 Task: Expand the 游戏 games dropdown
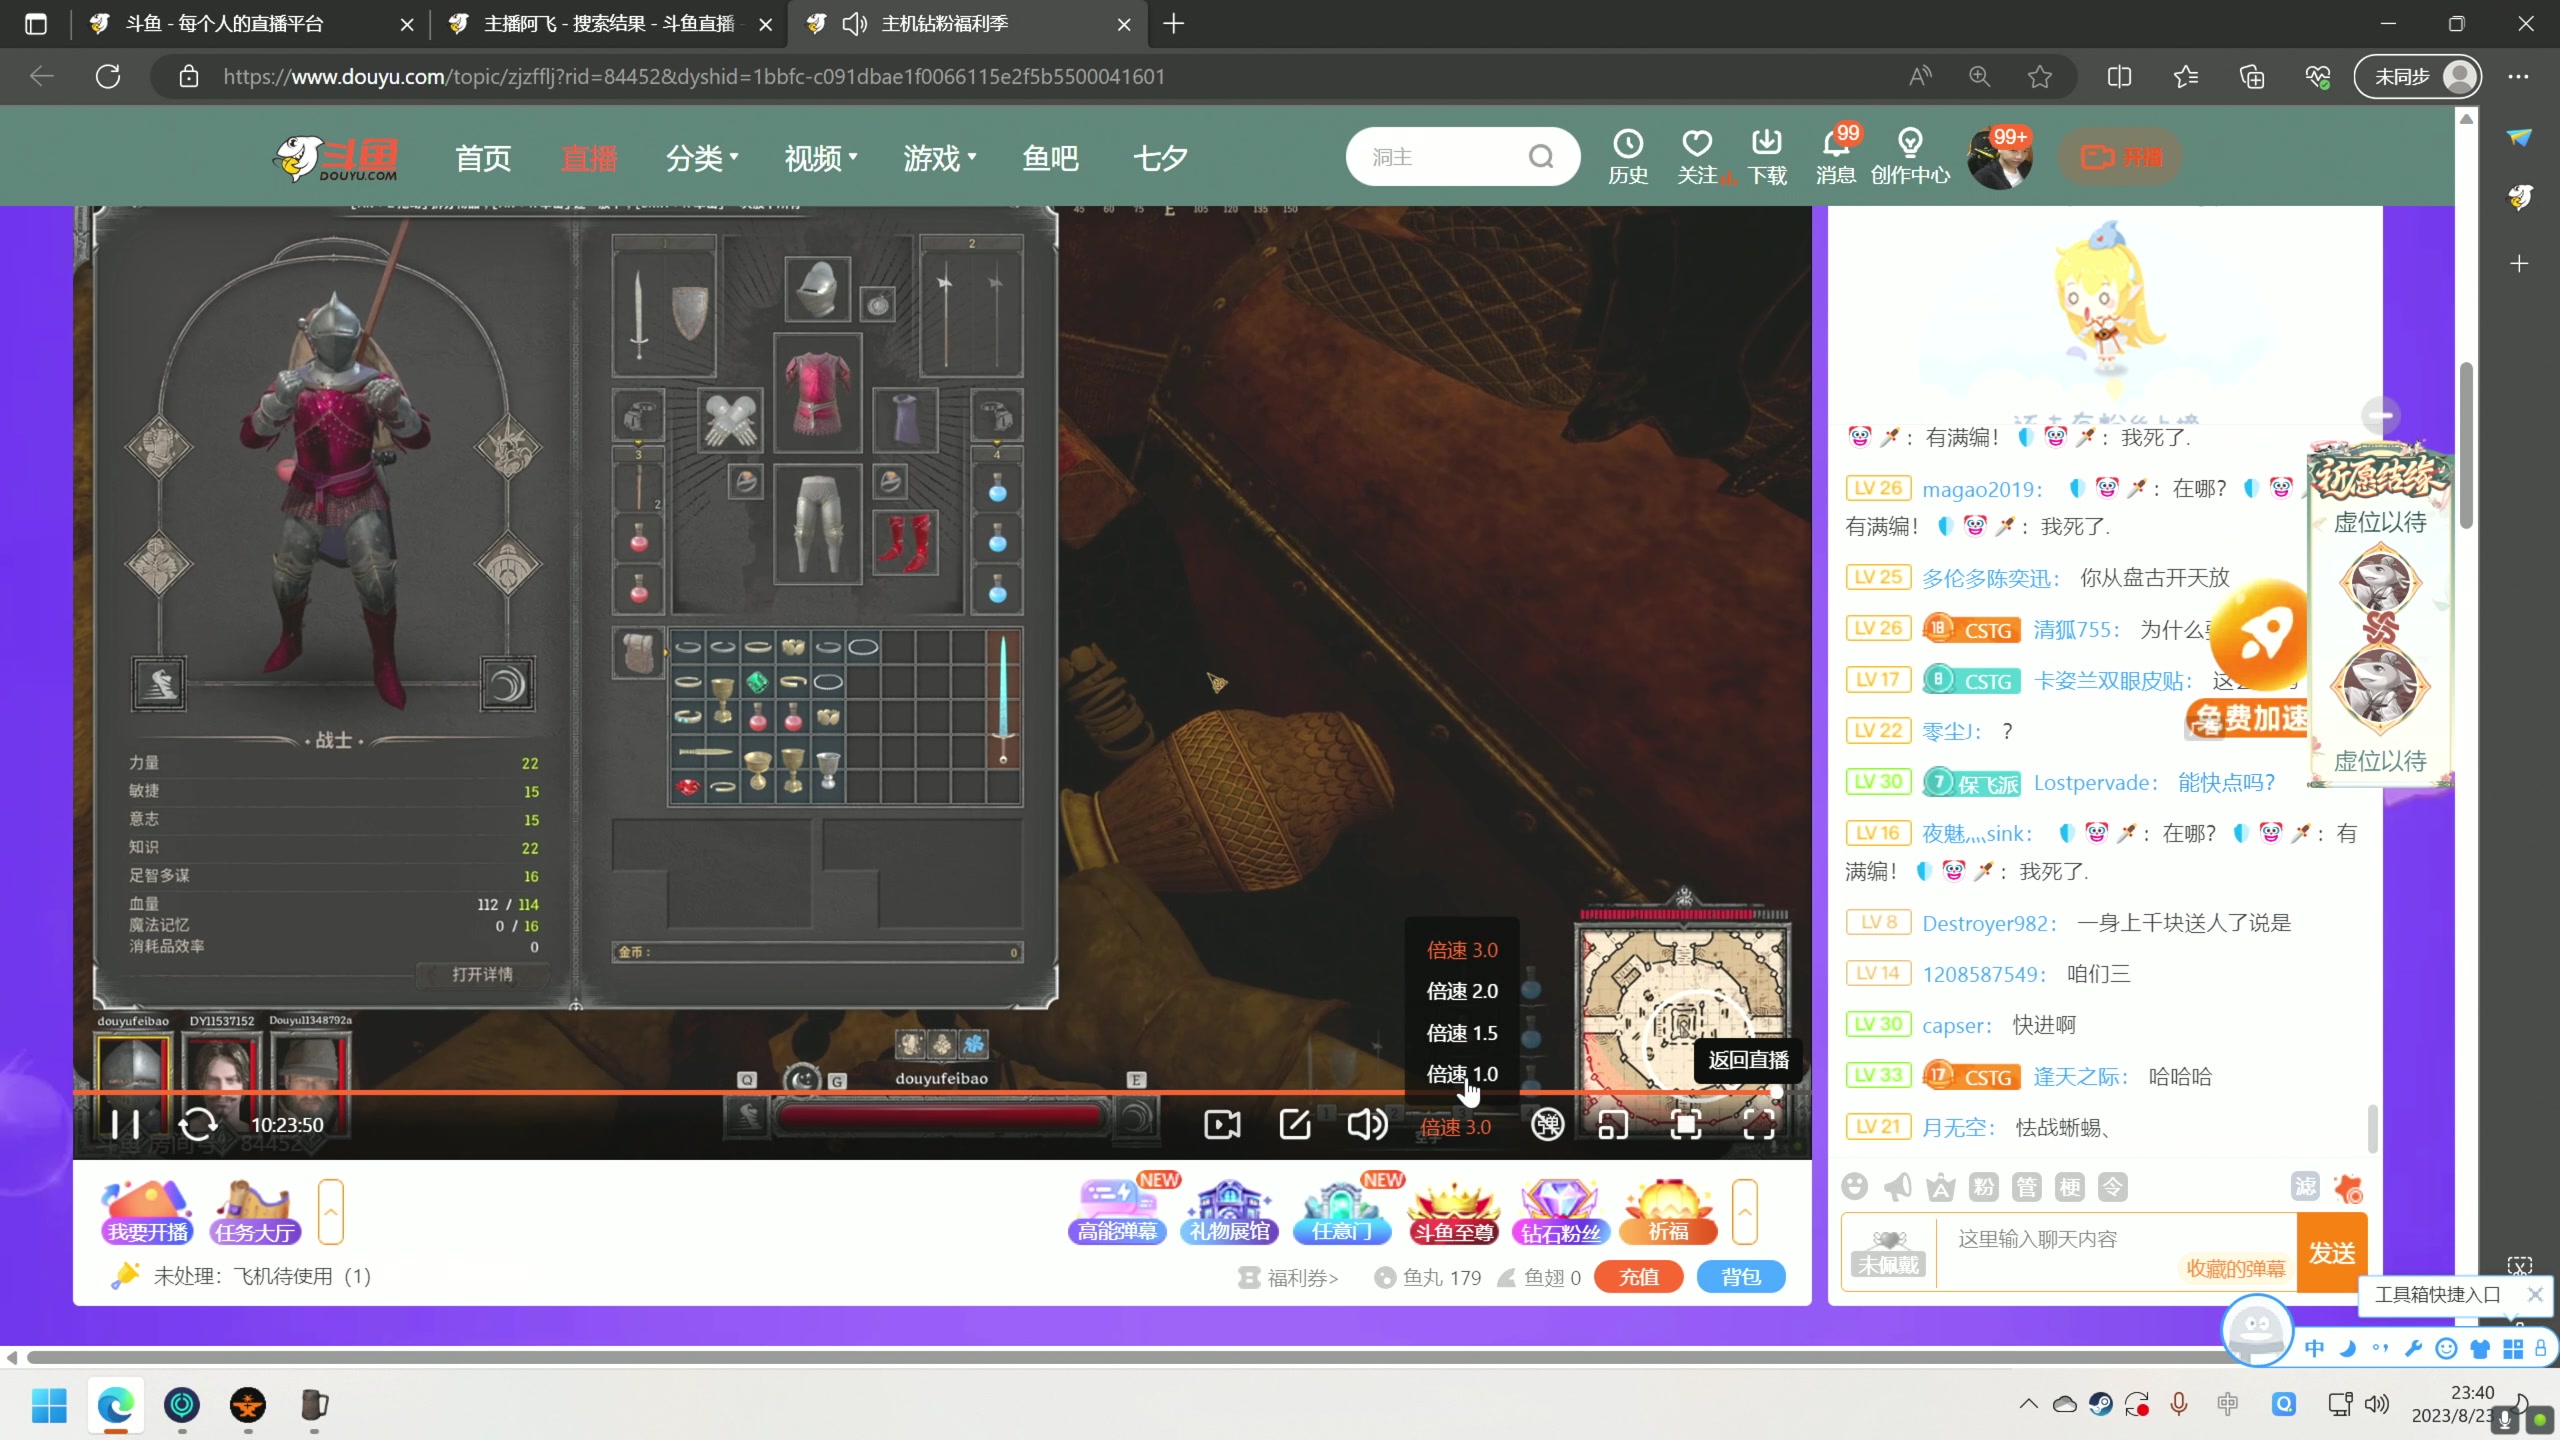pyautogui.click(x=940, y=158)
